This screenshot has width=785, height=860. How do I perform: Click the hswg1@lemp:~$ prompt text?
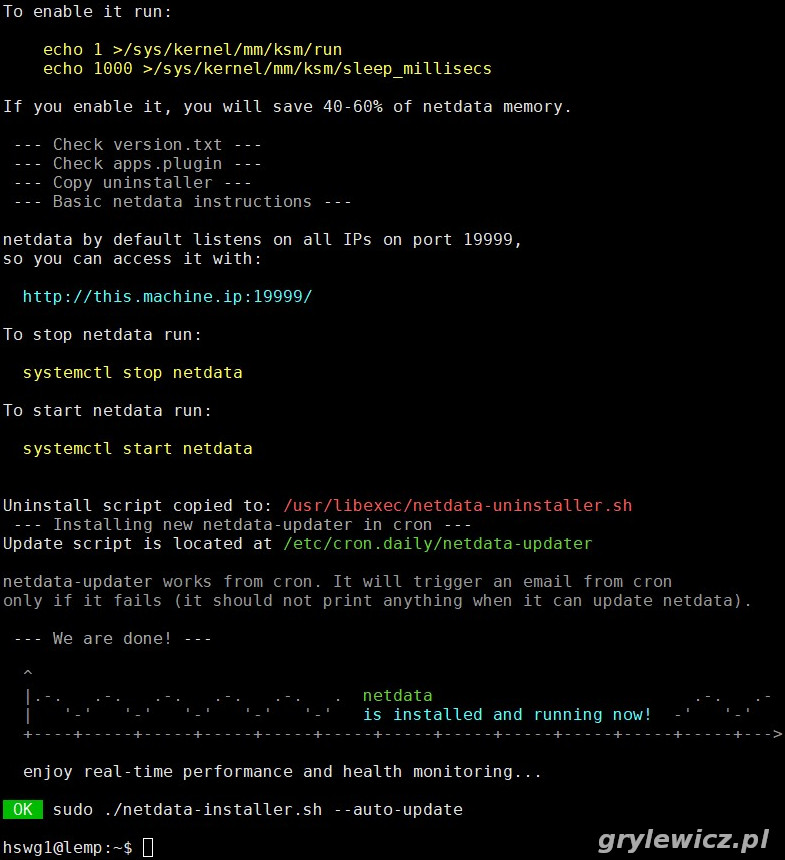click(x=67, y=847)
